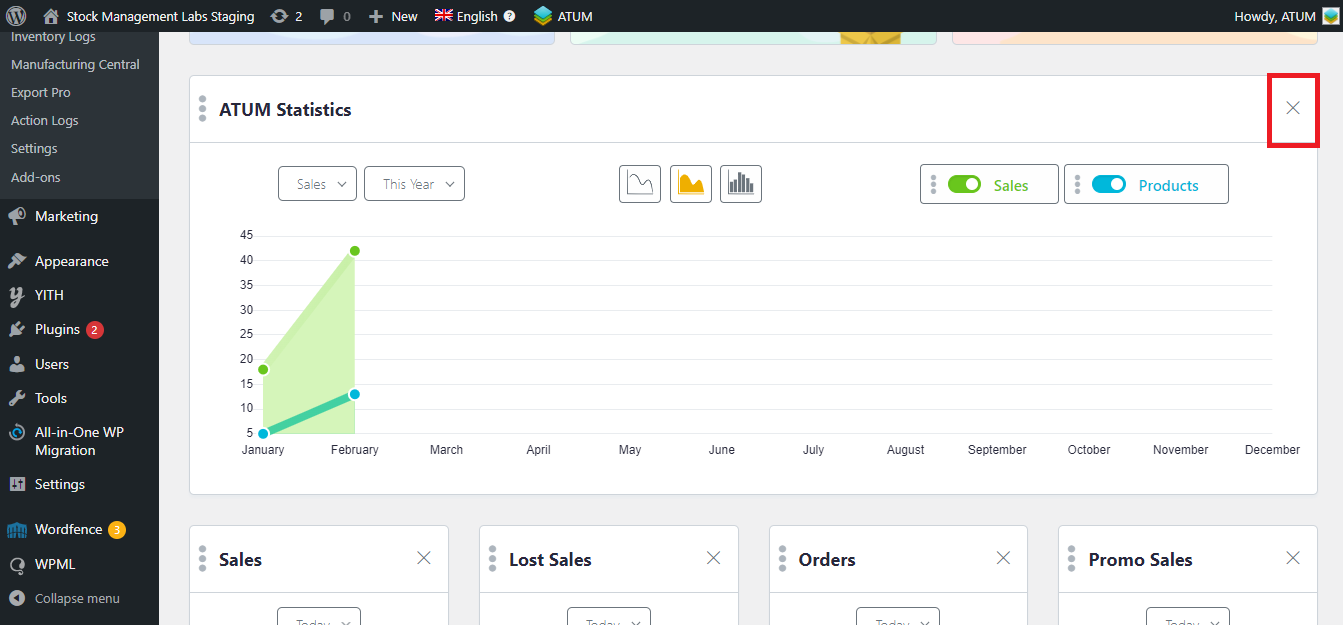Open ATUM Add-ons page

point(36,177)
